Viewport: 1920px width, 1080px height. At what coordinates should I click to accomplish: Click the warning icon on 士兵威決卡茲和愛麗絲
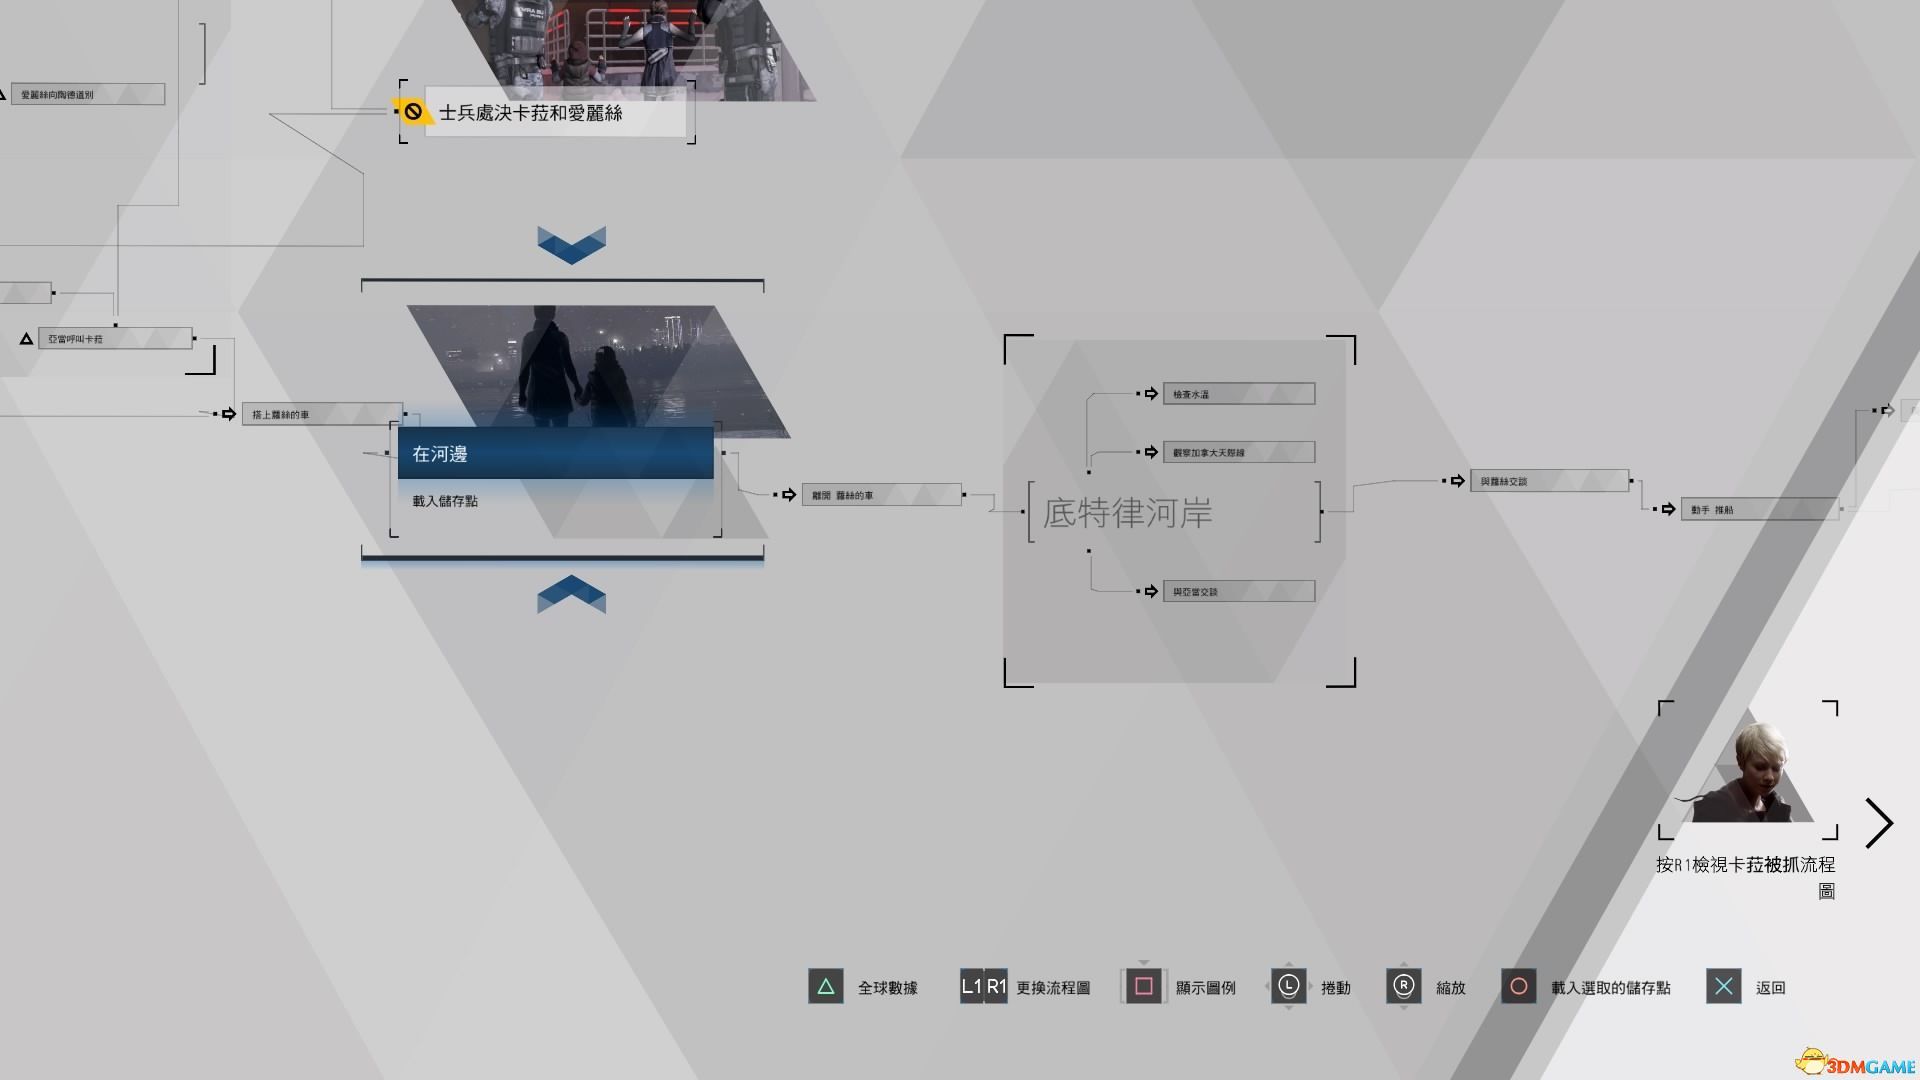(x=415, y=112)
